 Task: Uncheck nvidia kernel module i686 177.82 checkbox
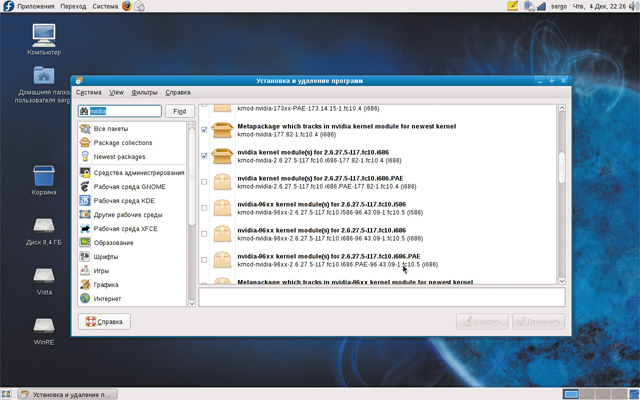(204, 156)
